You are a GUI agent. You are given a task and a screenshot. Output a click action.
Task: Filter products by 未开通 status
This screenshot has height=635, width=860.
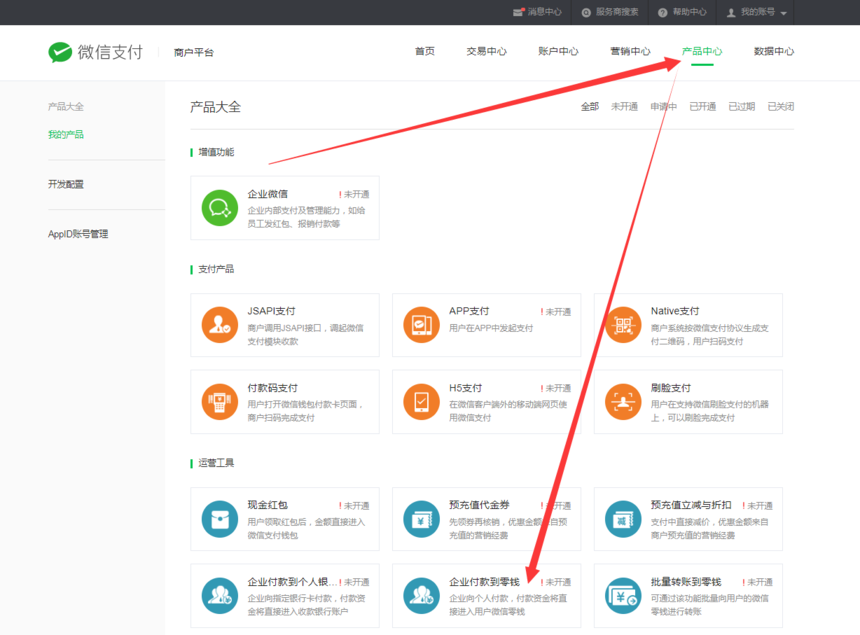pos(624,107)
